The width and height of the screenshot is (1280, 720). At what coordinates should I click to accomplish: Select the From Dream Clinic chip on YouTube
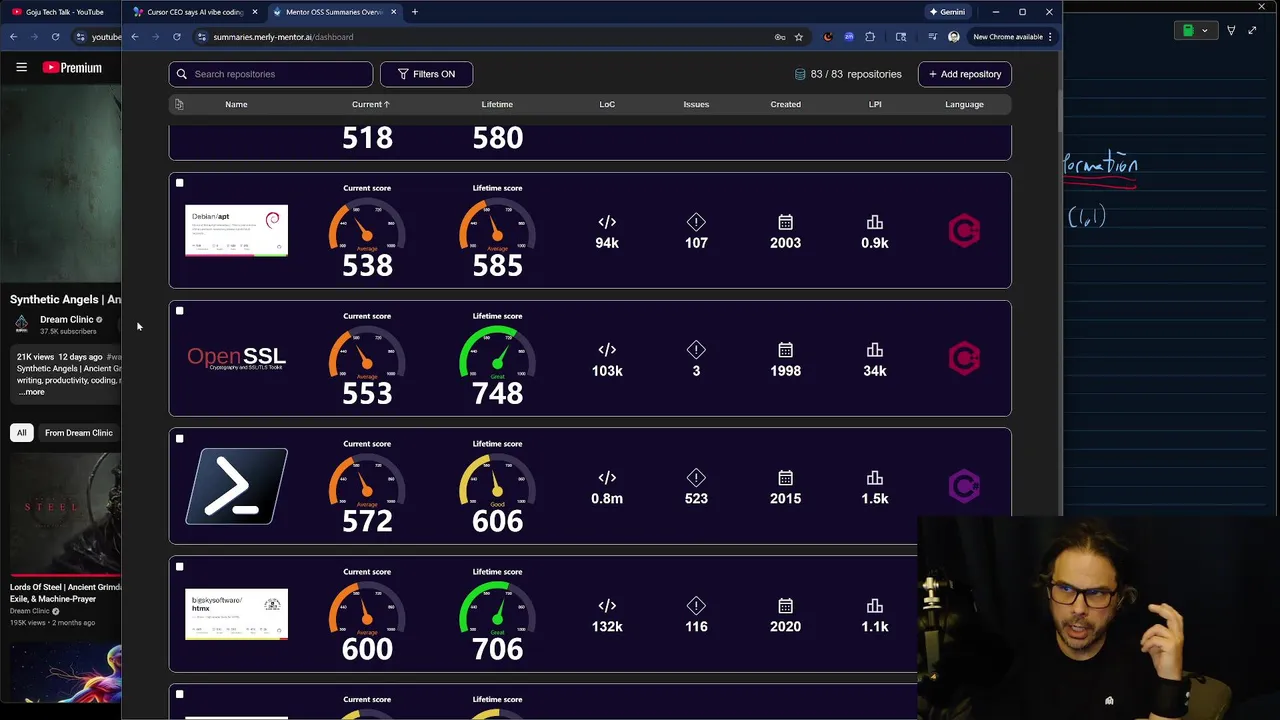[79, 433]
